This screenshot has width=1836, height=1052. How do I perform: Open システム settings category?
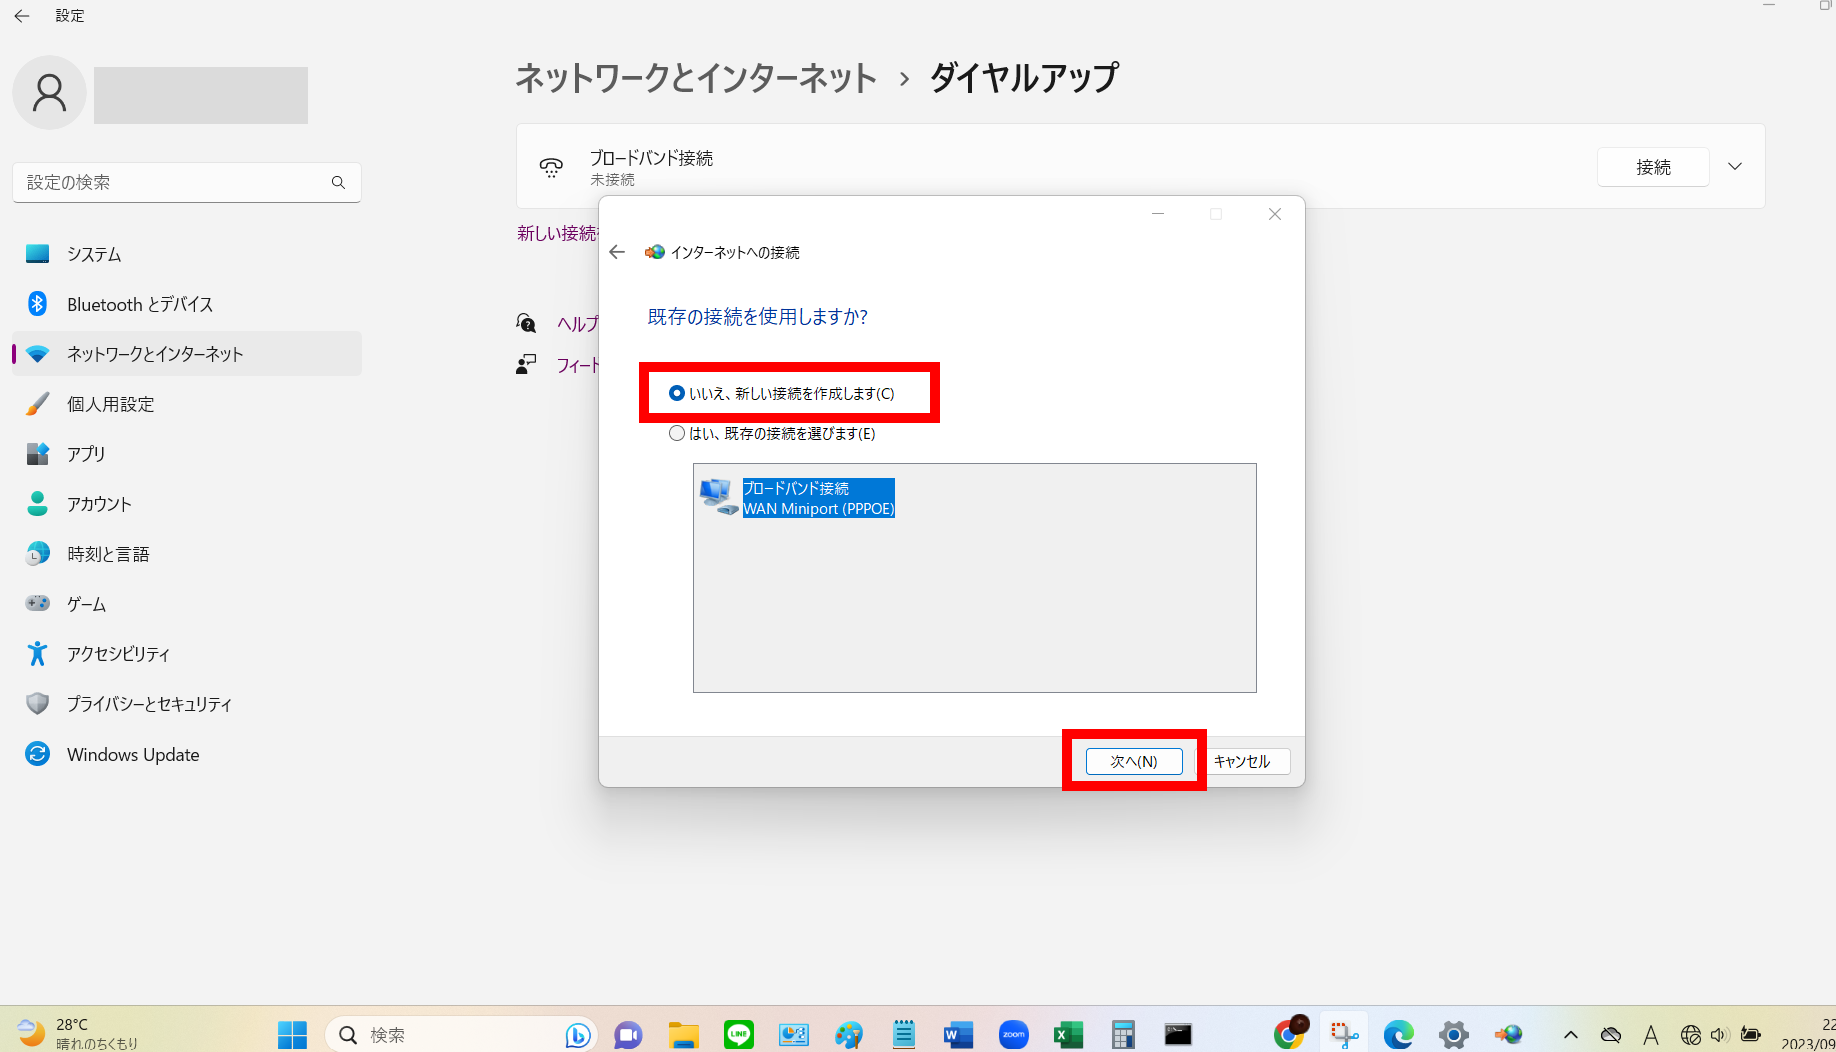[x=94, y=254]
